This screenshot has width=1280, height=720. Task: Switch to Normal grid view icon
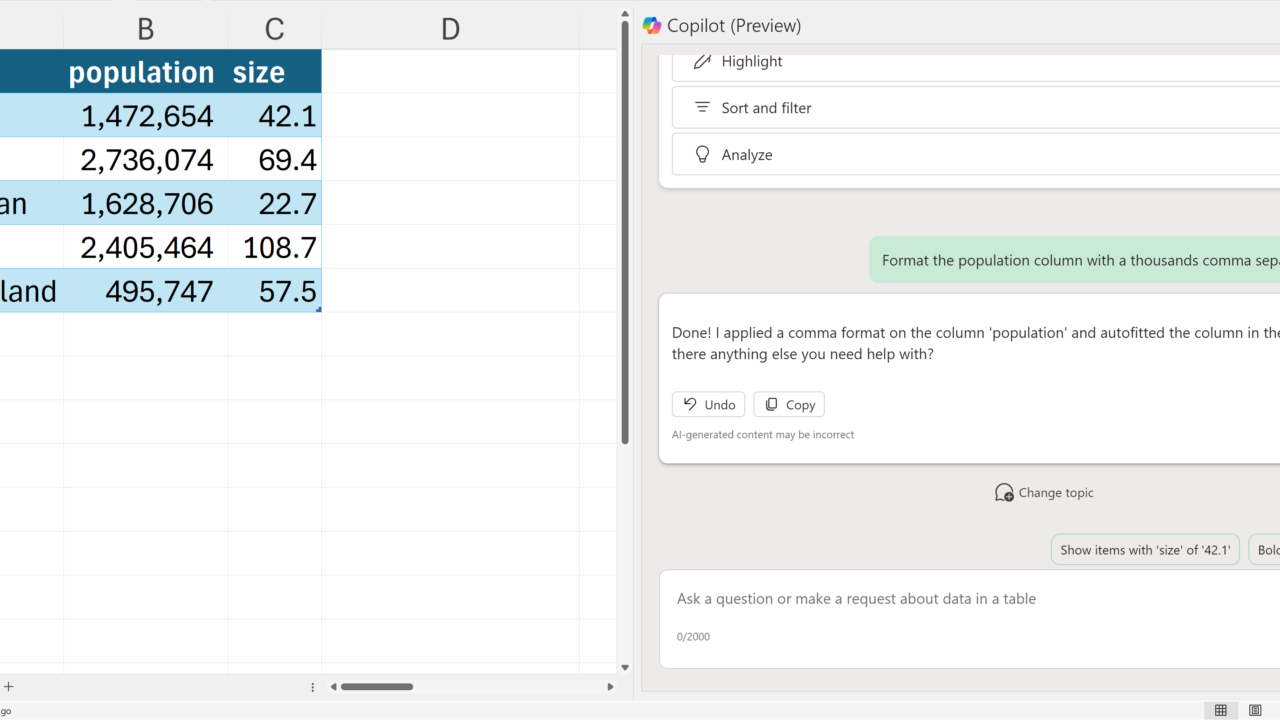click(1220, 710)
